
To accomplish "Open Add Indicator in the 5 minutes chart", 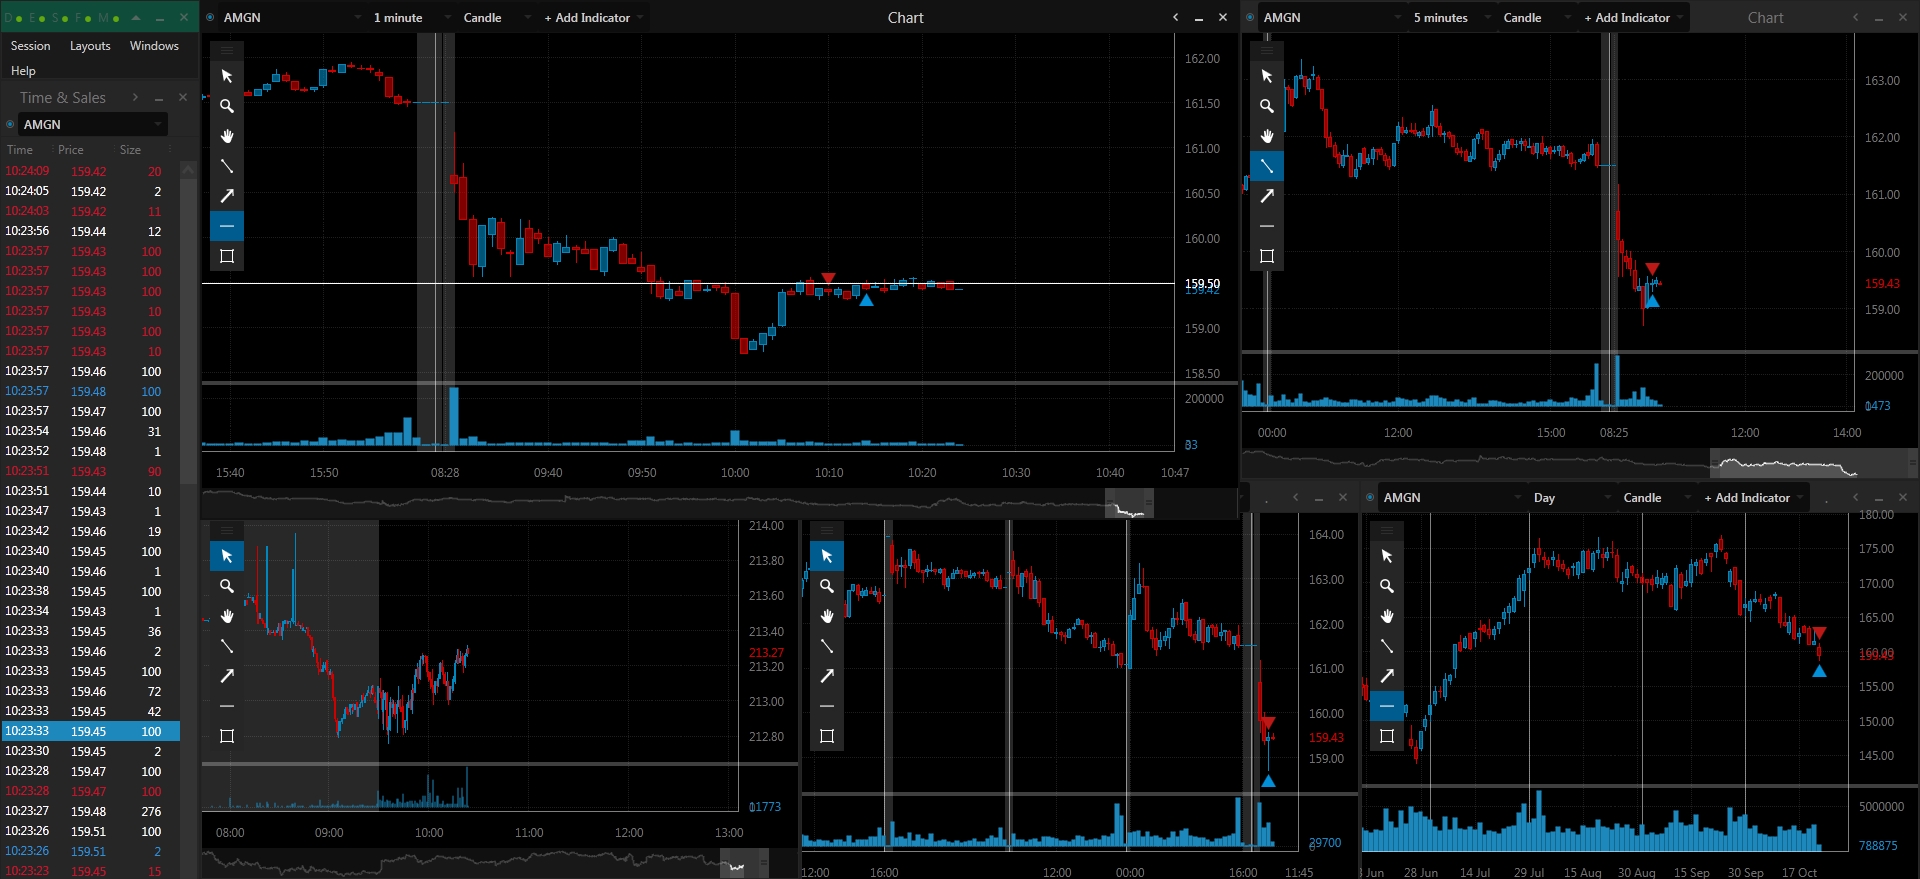I will (1633, 18).
